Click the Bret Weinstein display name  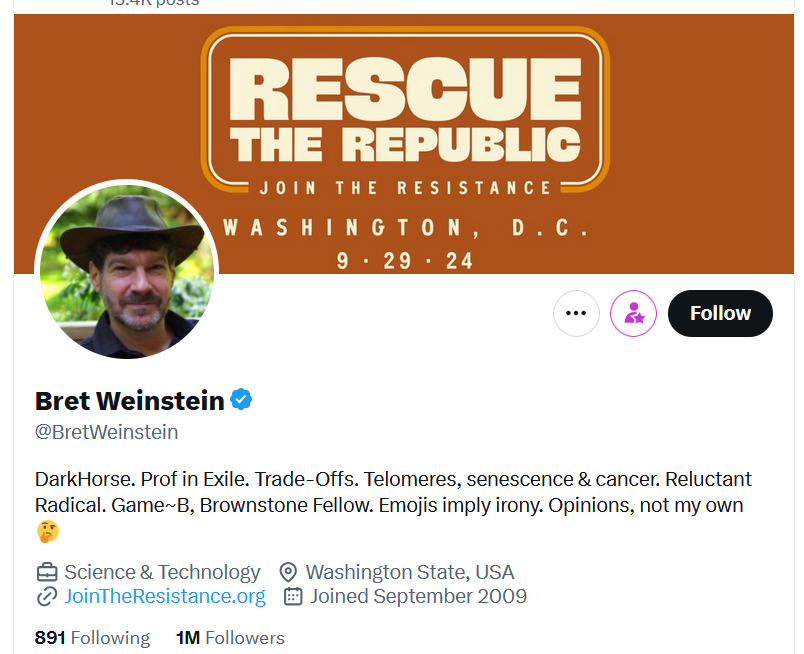coord(130,401)
